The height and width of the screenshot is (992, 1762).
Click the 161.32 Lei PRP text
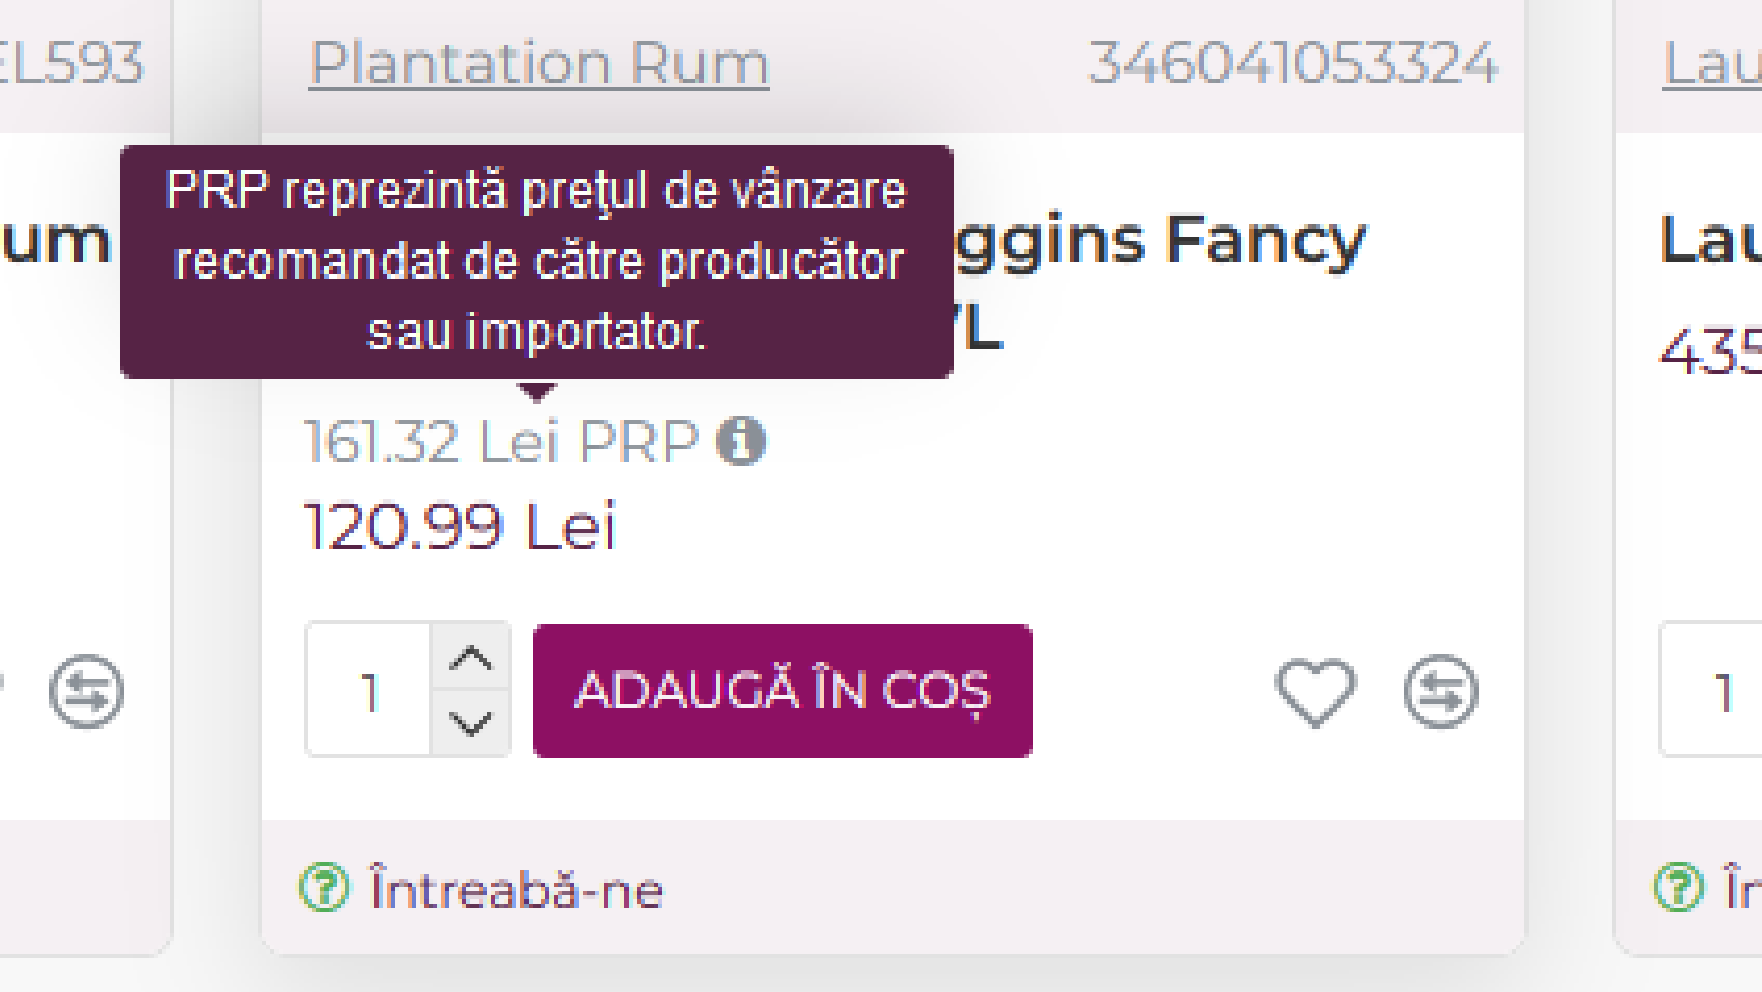pyautogui.click(x=501, y=441)
